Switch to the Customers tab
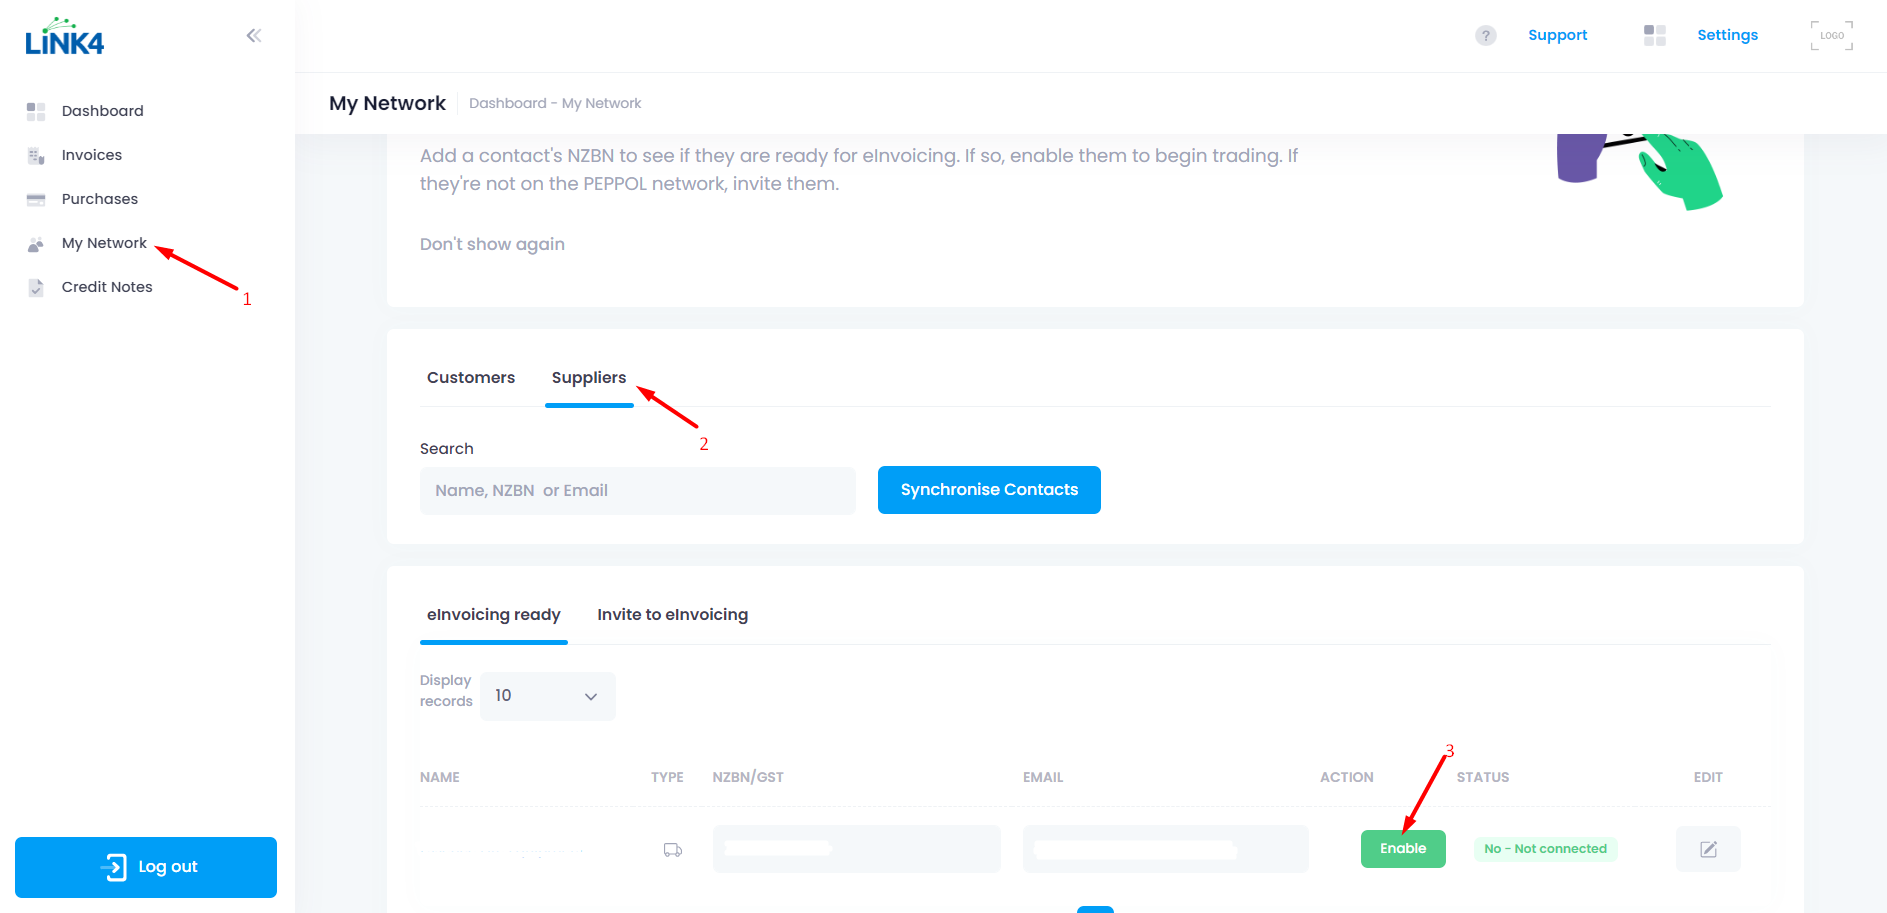1887x913 pixels. click(471, 378)
